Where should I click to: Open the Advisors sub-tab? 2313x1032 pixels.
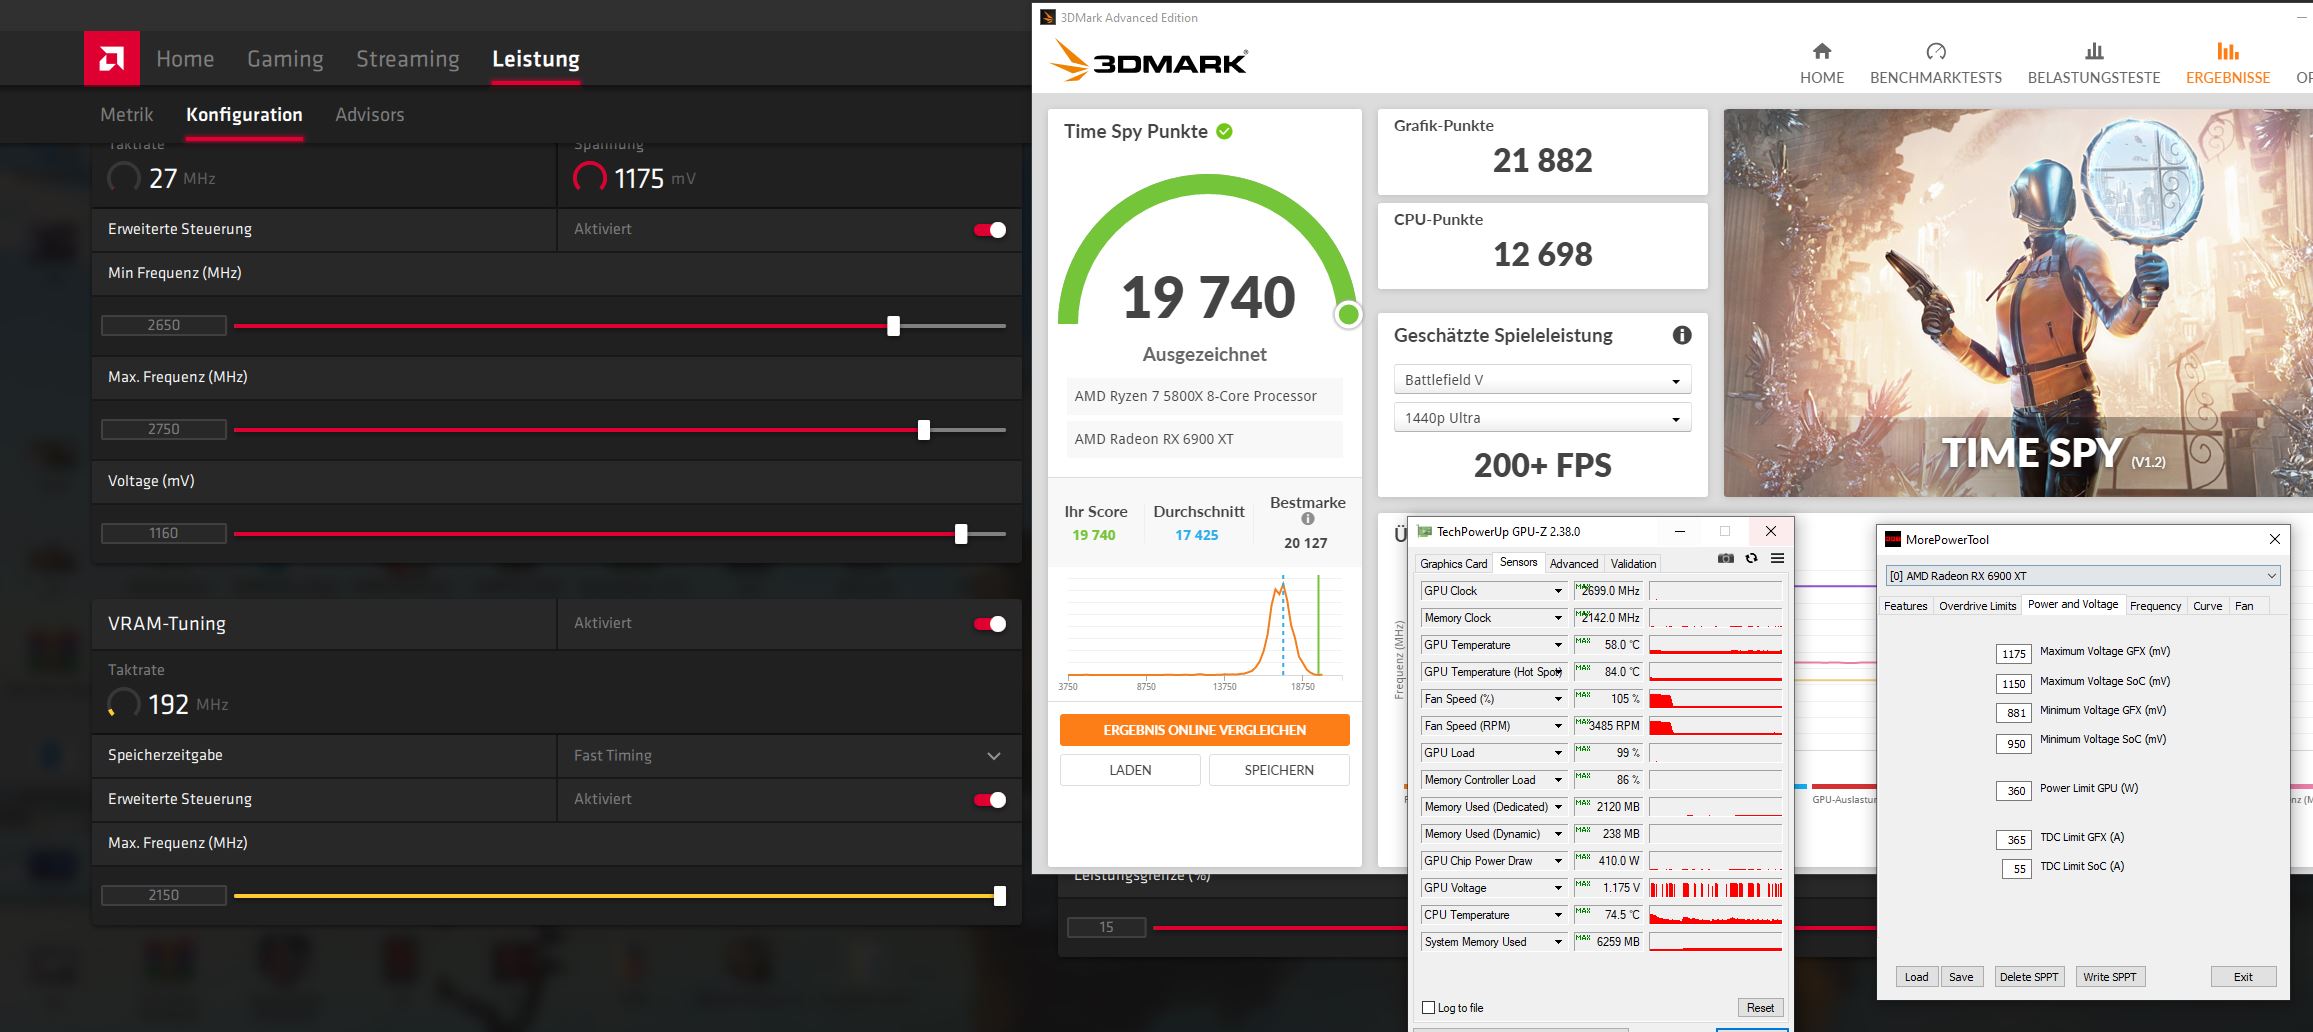370,115
